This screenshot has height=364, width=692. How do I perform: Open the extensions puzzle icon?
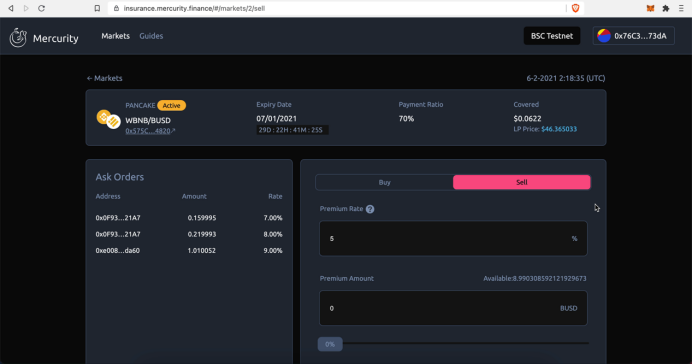666,8
